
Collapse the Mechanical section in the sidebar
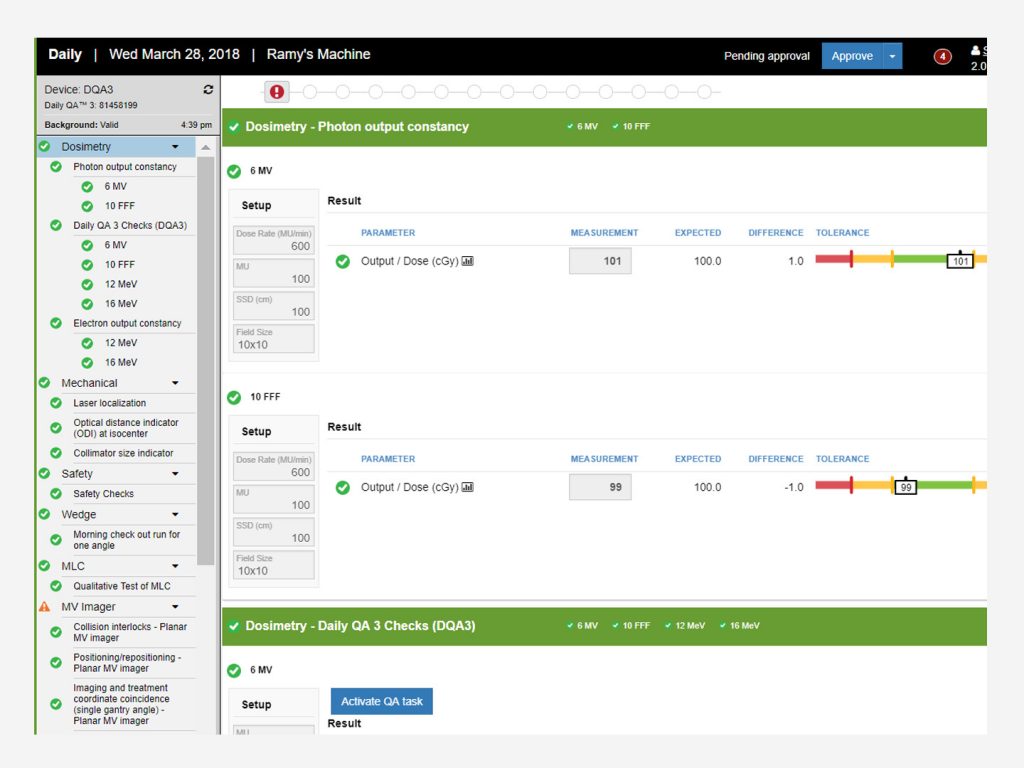pos(175,383)
